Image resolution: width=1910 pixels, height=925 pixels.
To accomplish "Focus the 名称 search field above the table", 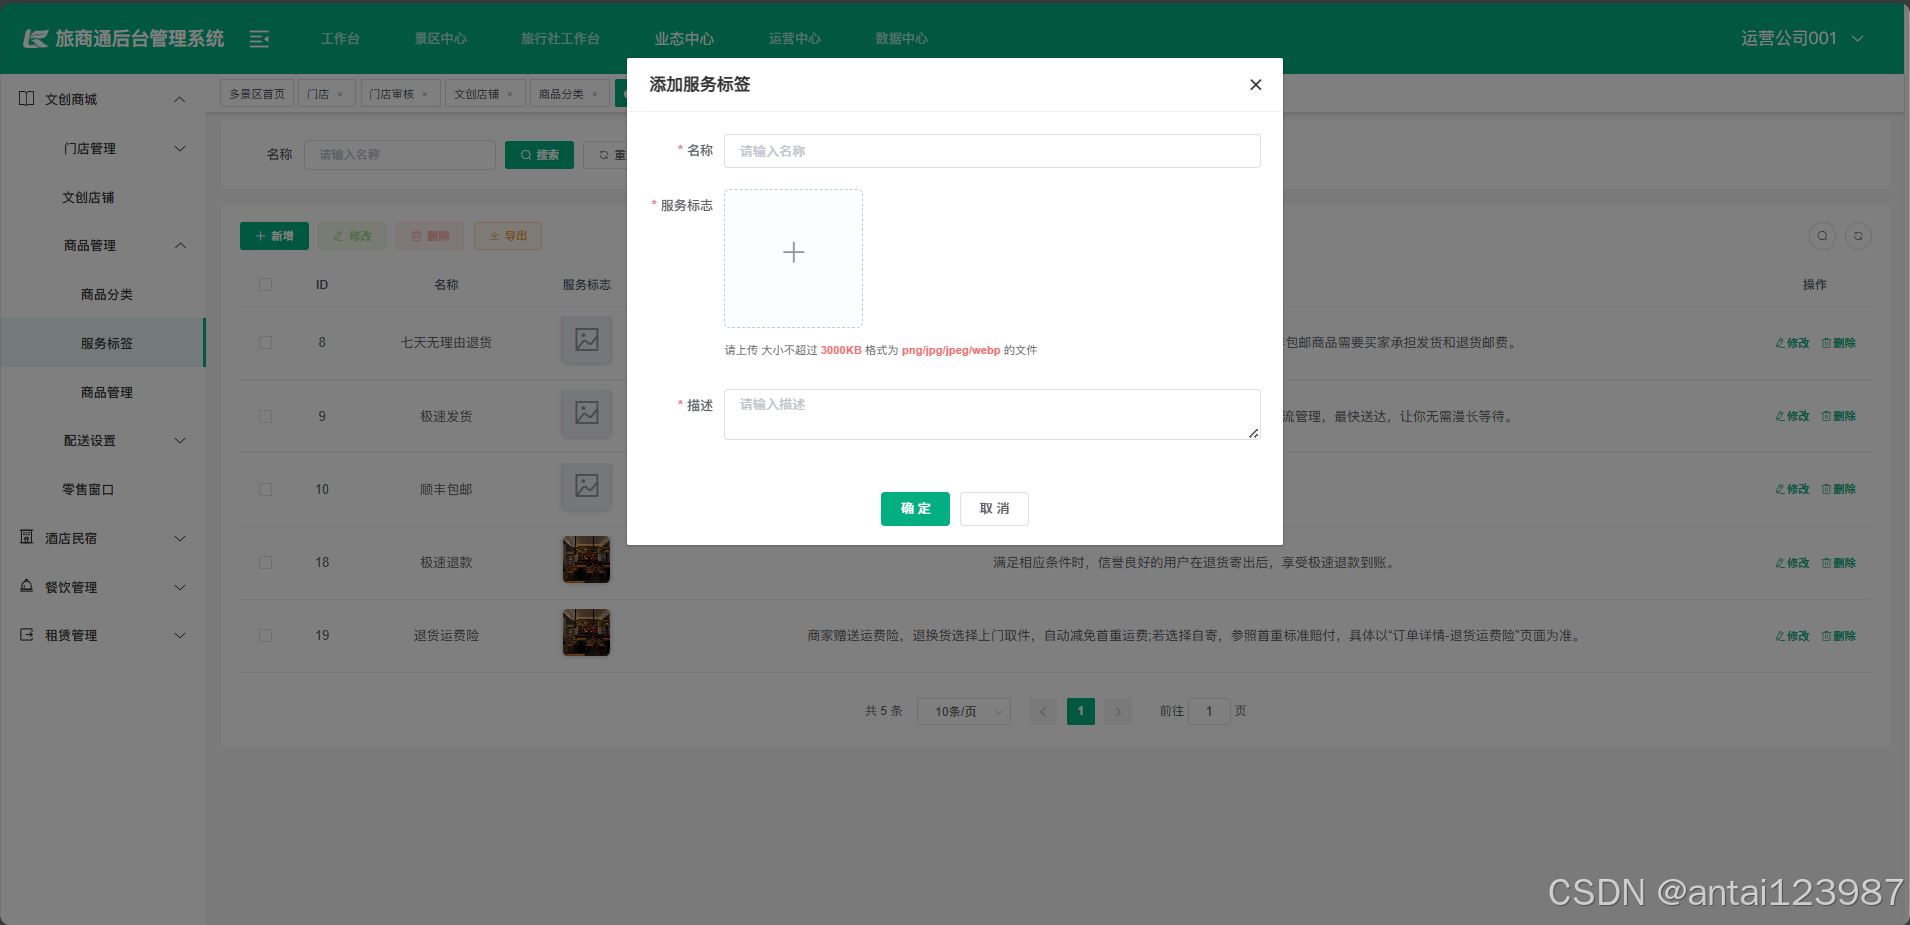I will [x=400, y=155].
